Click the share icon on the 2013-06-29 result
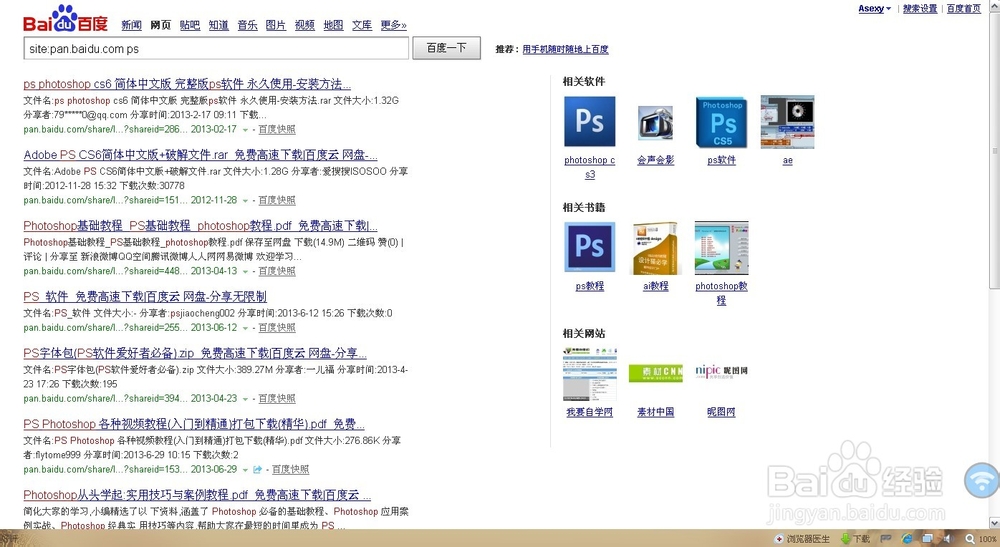 (258, 470)
